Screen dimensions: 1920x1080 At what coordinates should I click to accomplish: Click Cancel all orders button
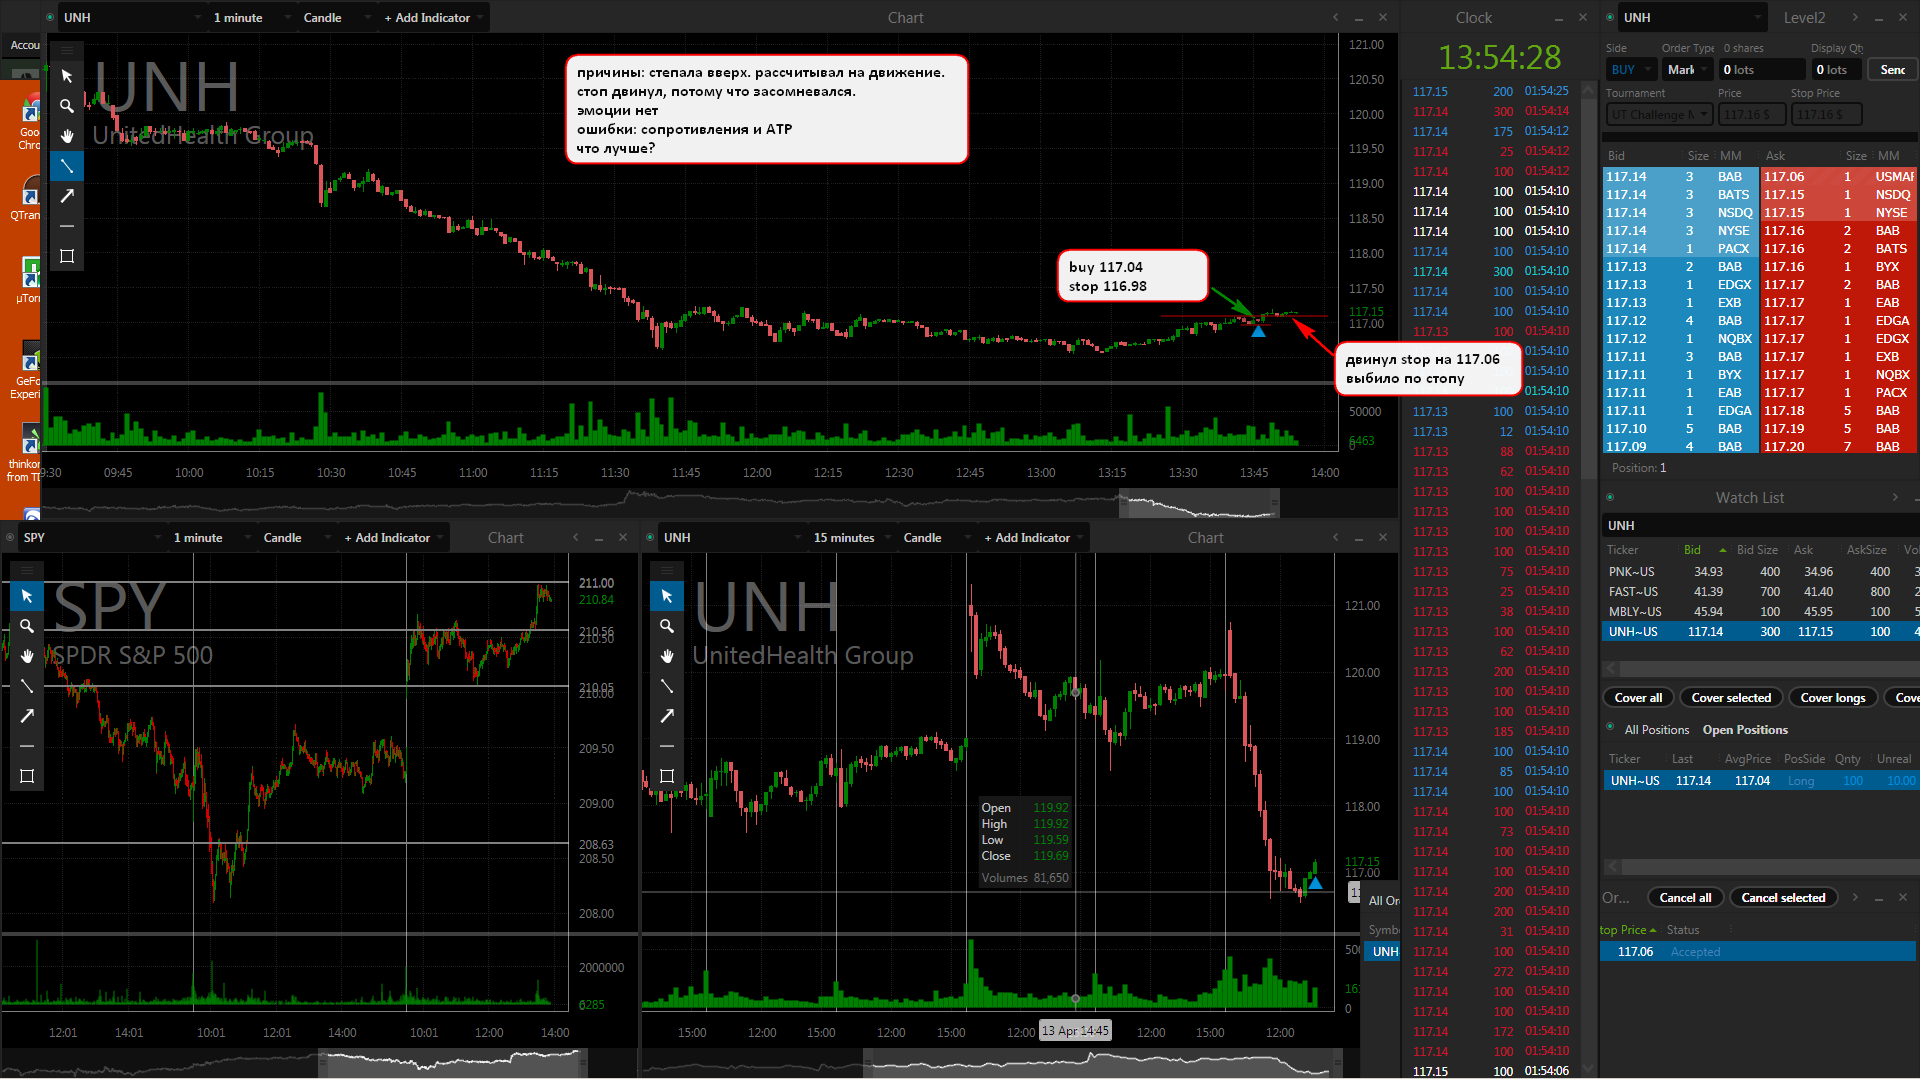coord(1685,898)
